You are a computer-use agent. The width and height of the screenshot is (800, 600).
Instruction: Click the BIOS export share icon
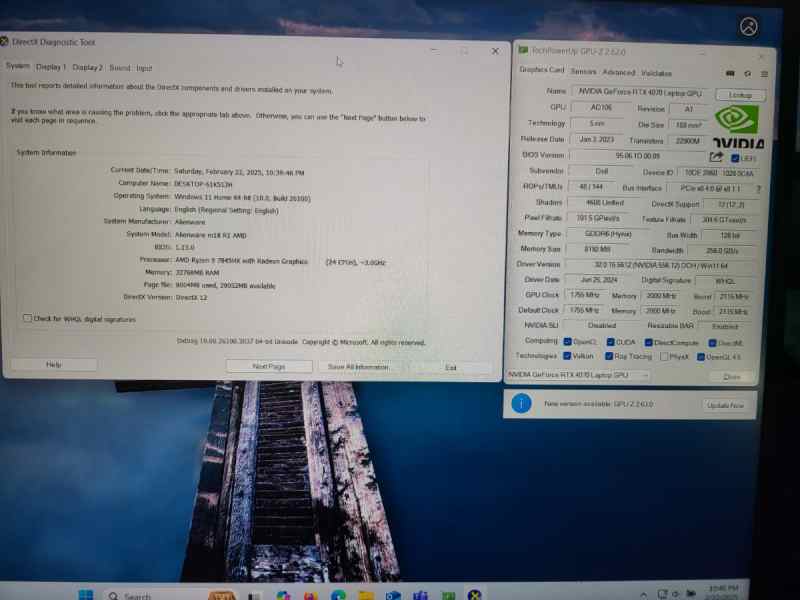(716, 157)
